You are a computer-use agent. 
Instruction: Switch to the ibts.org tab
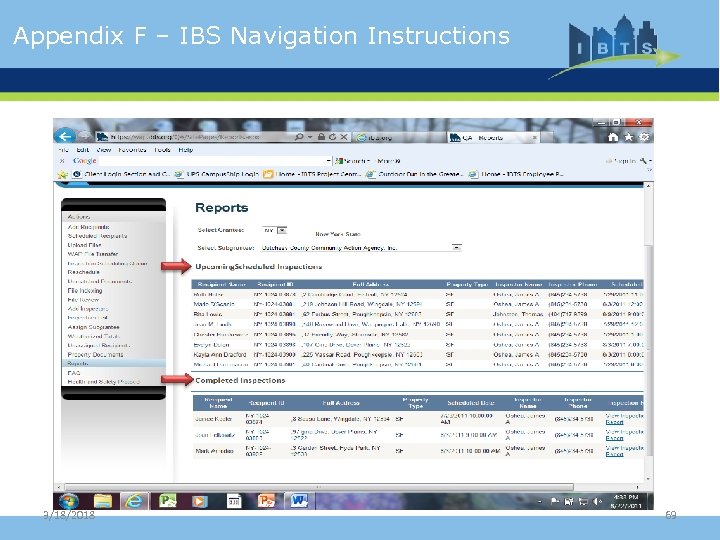pos(399,137)
